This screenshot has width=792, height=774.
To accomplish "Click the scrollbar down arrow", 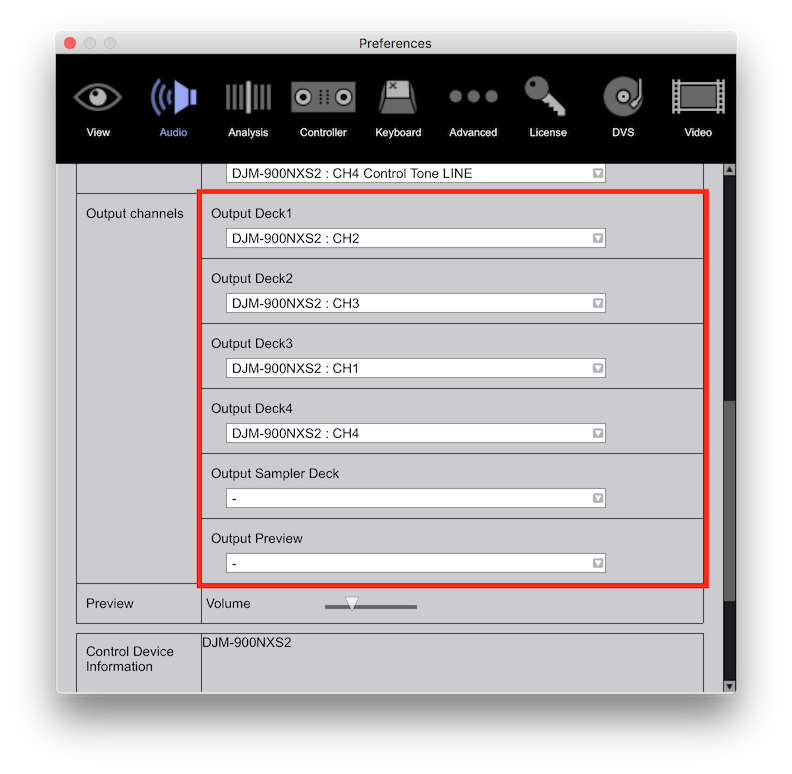I will coord(729,686).
